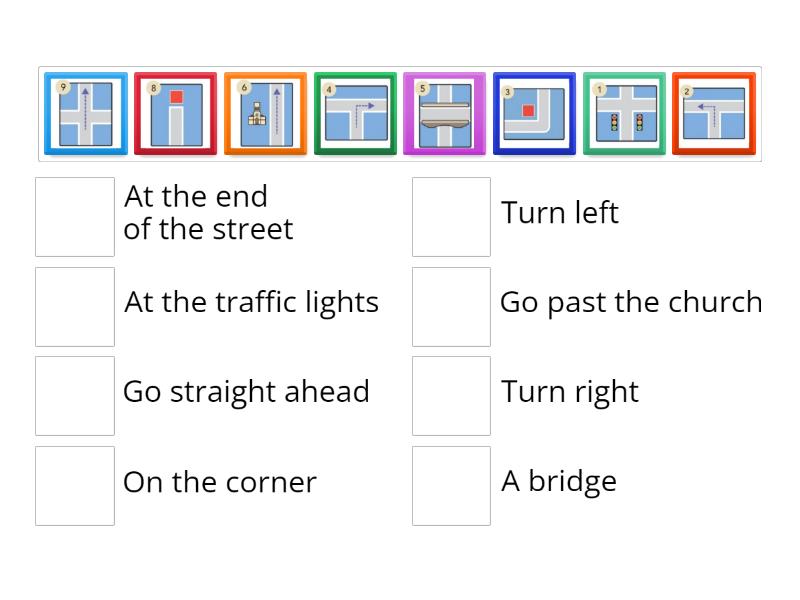This screenshot has height=600, width=800.
Task: Click the answer box beside Go past the church
Action: [x=451, y=306]
